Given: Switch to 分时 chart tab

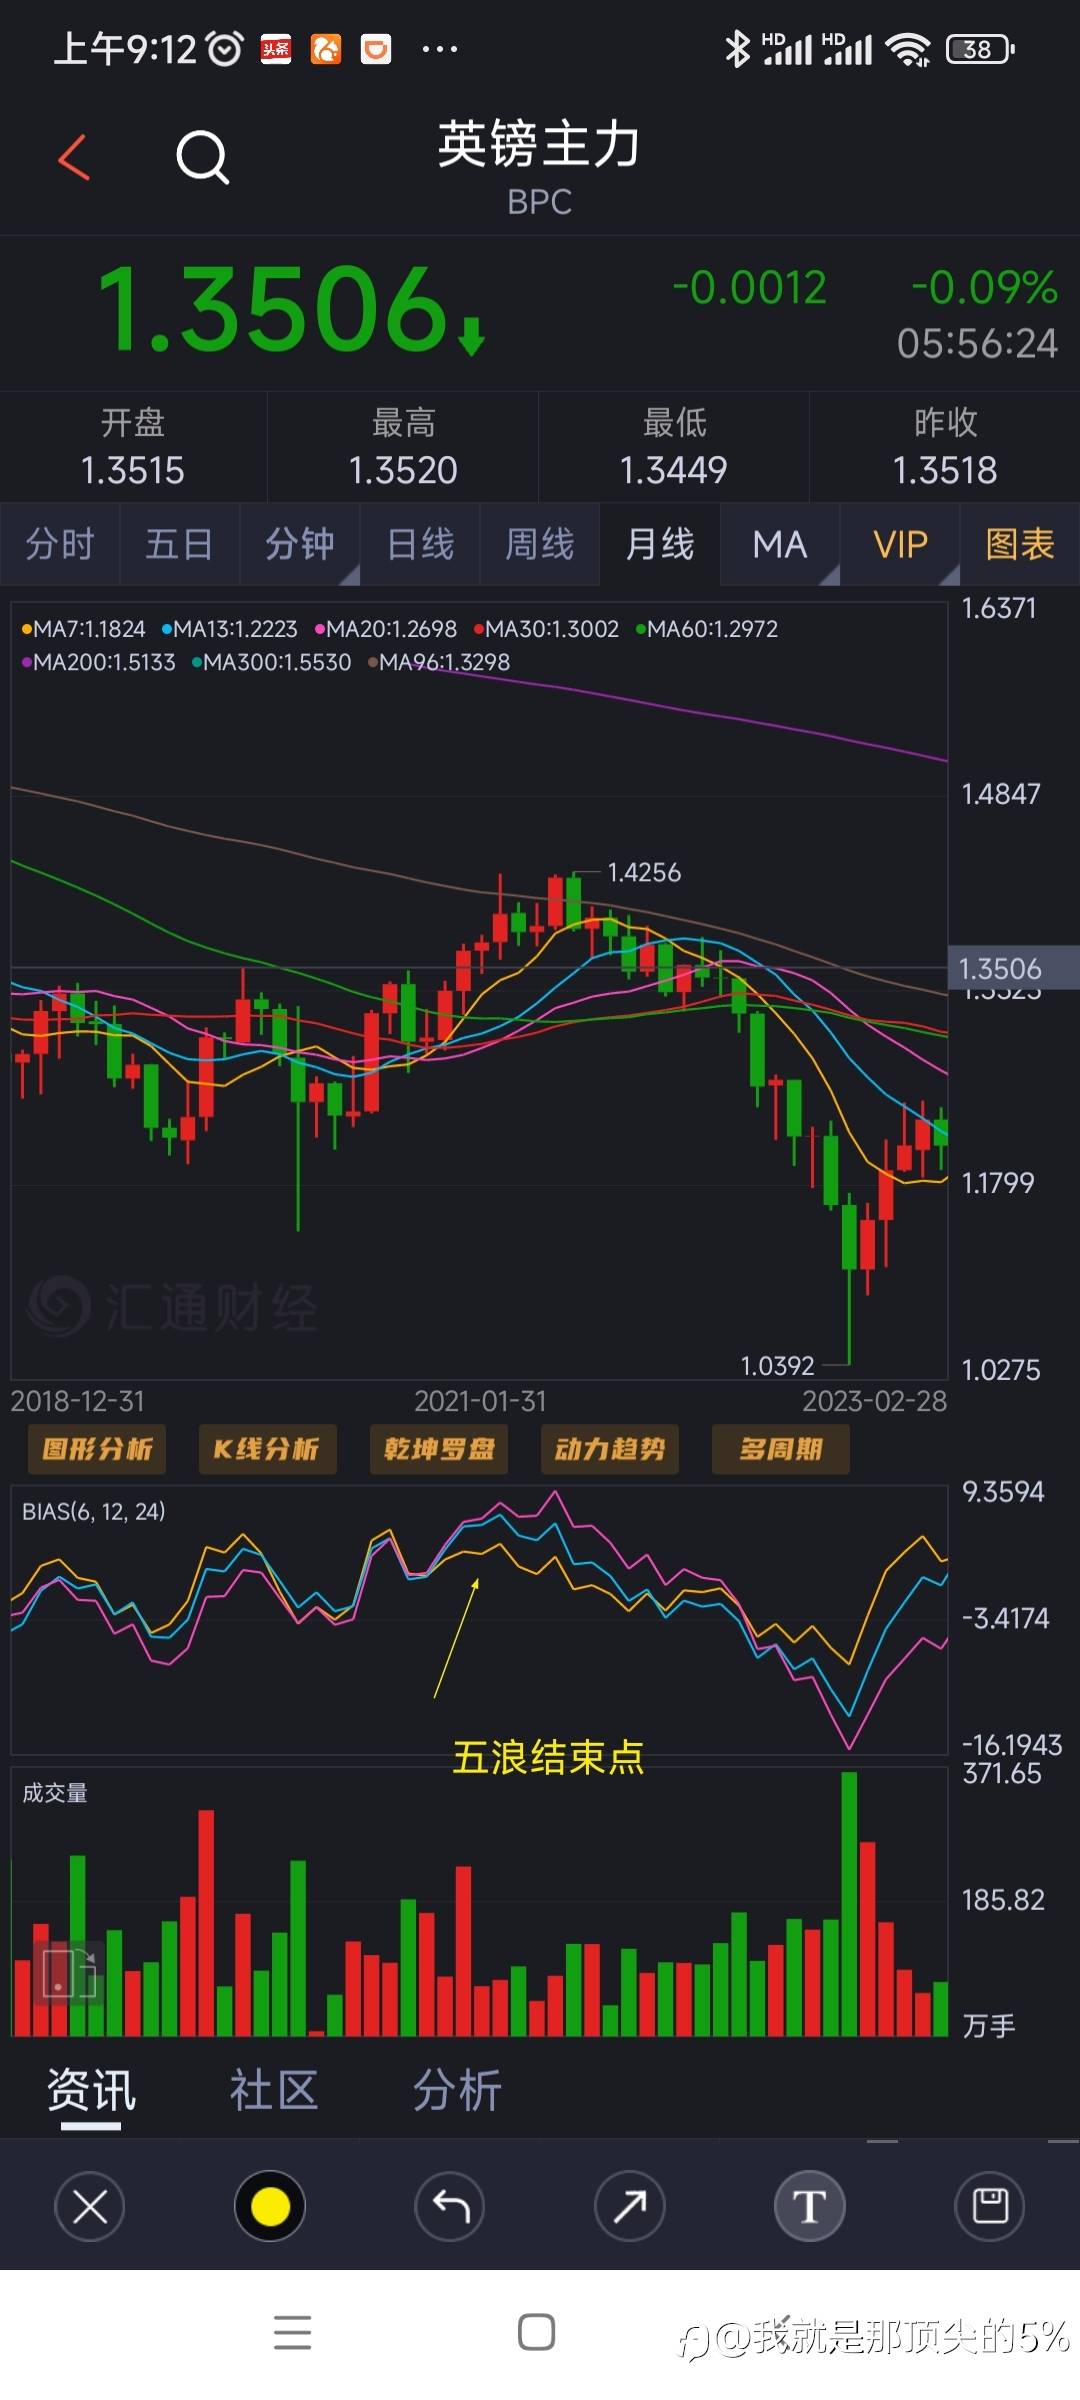Looking at the screenshot, I should (60, 545).
